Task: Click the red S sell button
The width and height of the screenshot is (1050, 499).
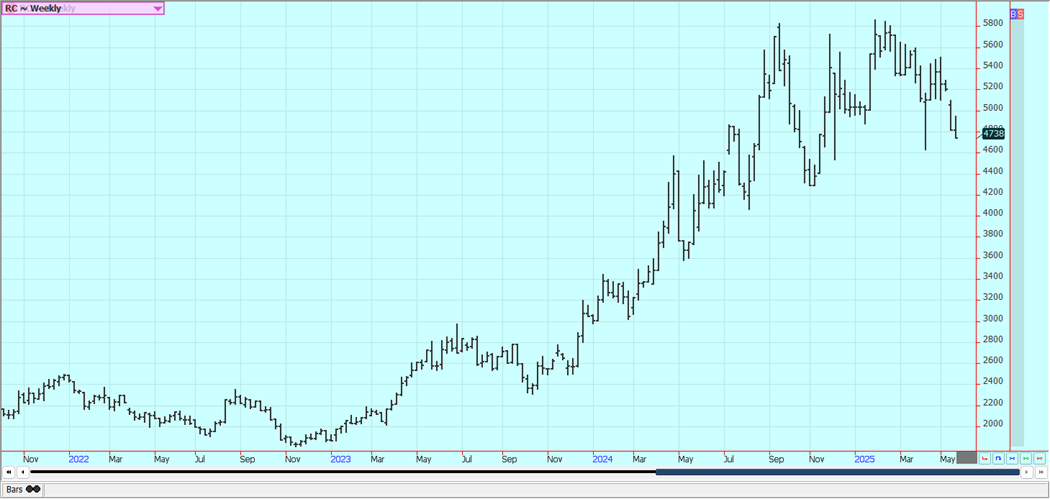Action: point(1020,14)
